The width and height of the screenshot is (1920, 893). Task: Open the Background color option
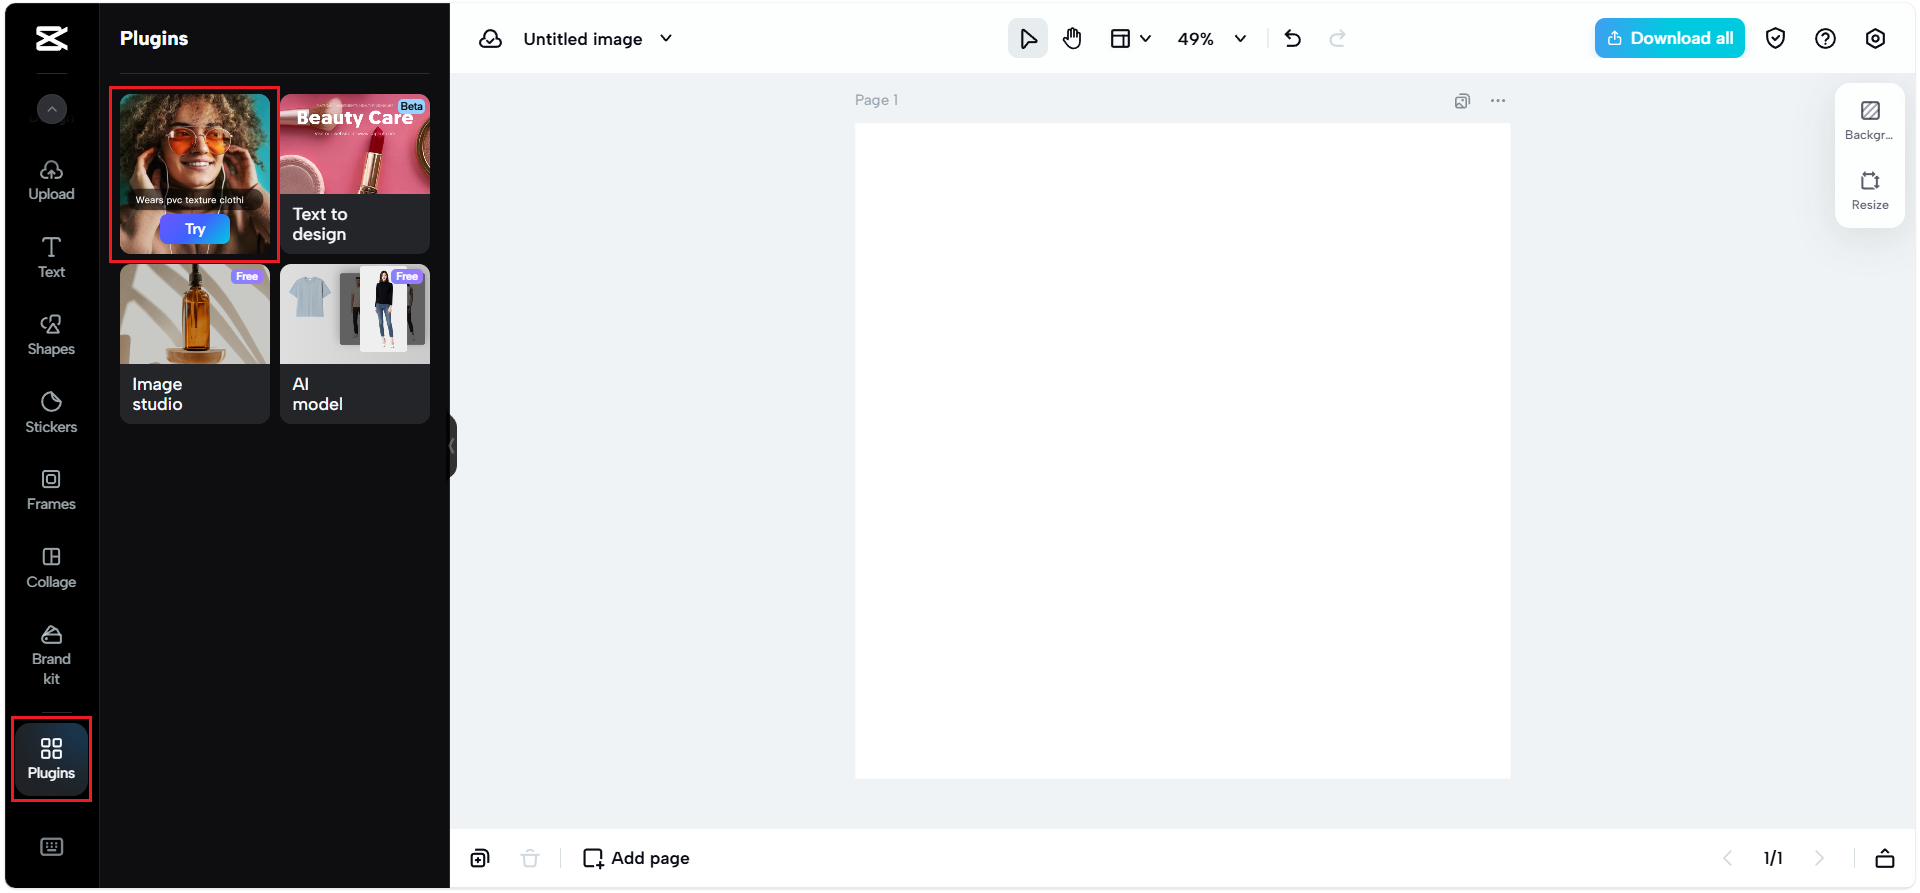click(1869, 119)
